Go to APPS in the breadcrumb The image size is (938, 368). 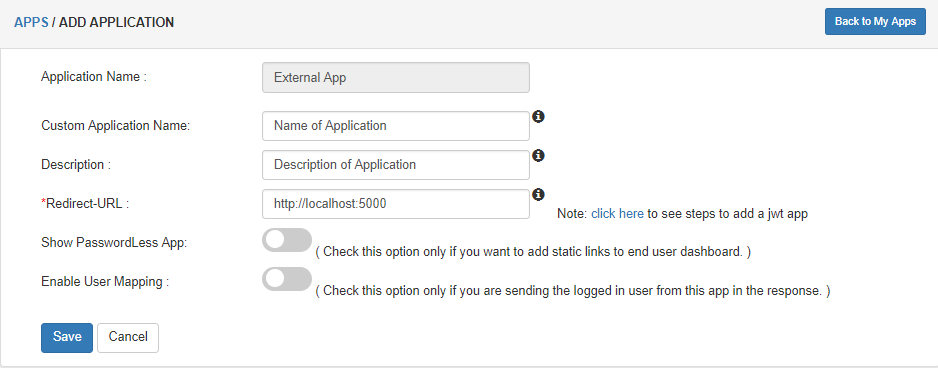point(31,23)
